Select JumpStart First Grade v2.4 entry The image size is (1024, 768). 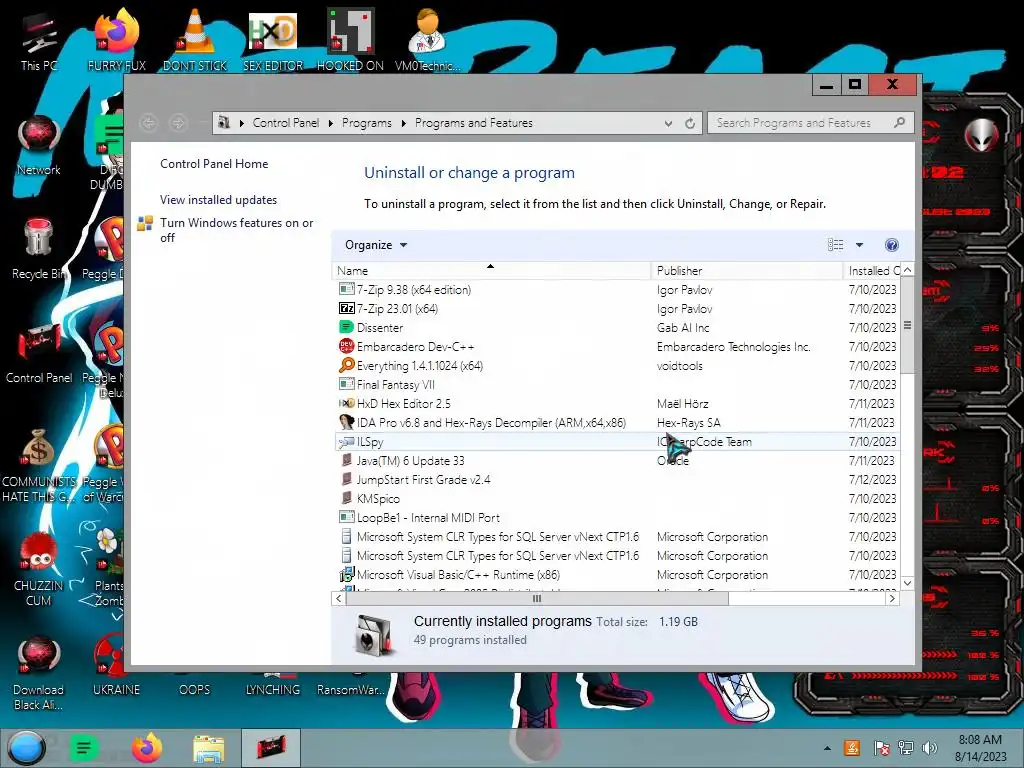pos(616,479)
